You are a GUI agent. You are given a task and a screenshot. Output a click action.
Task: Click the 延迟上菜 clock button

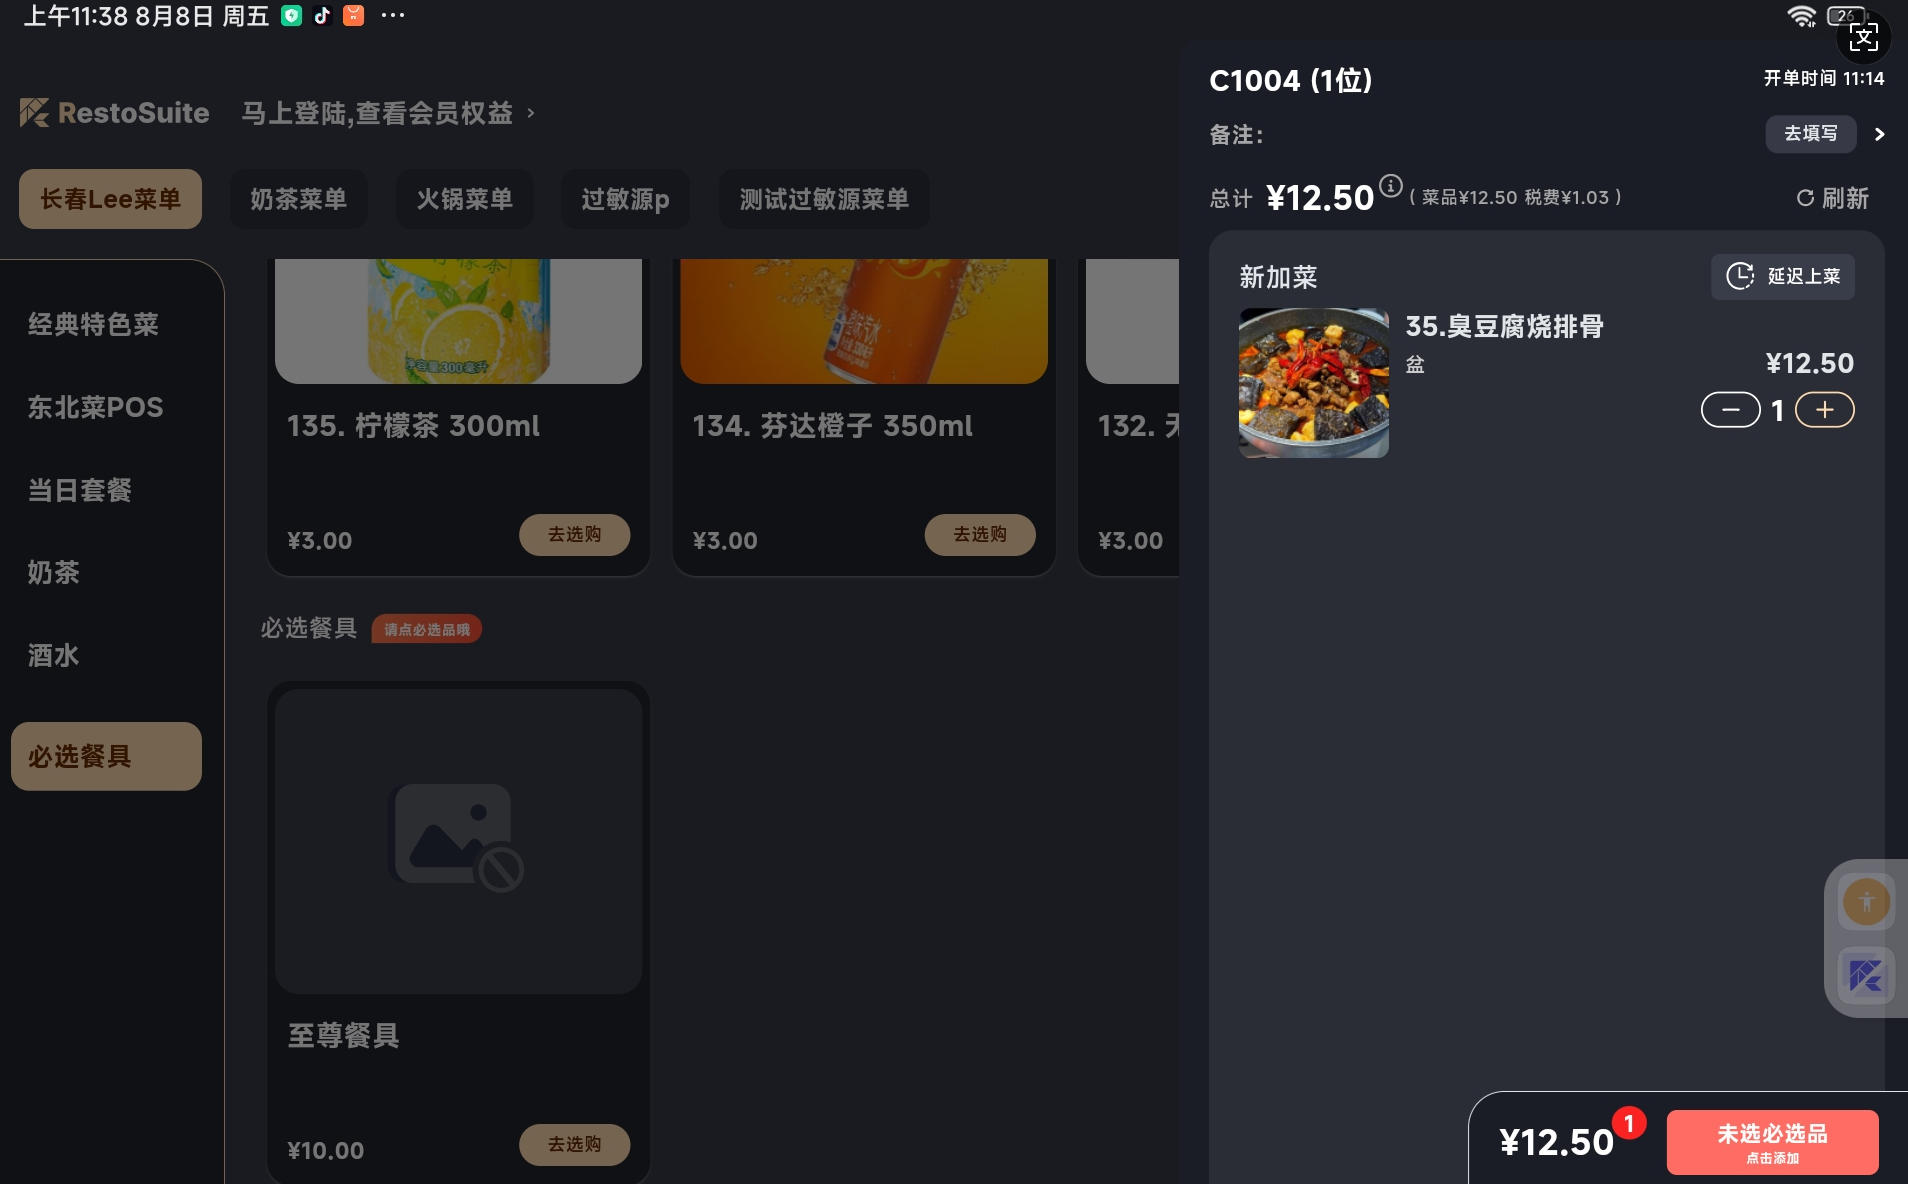pyautogui.click(x=1782, y=276)
